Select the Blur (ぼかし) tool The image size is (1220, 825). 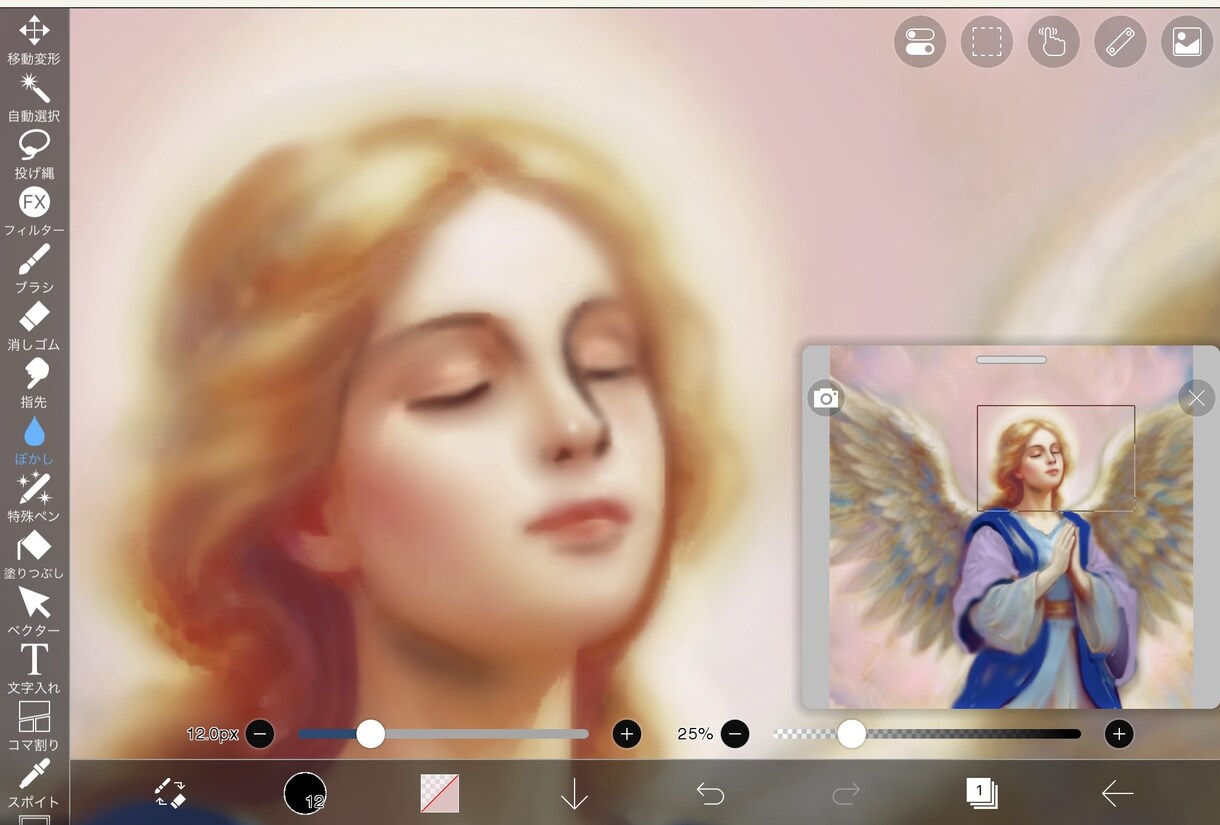[x=34, y=440]
